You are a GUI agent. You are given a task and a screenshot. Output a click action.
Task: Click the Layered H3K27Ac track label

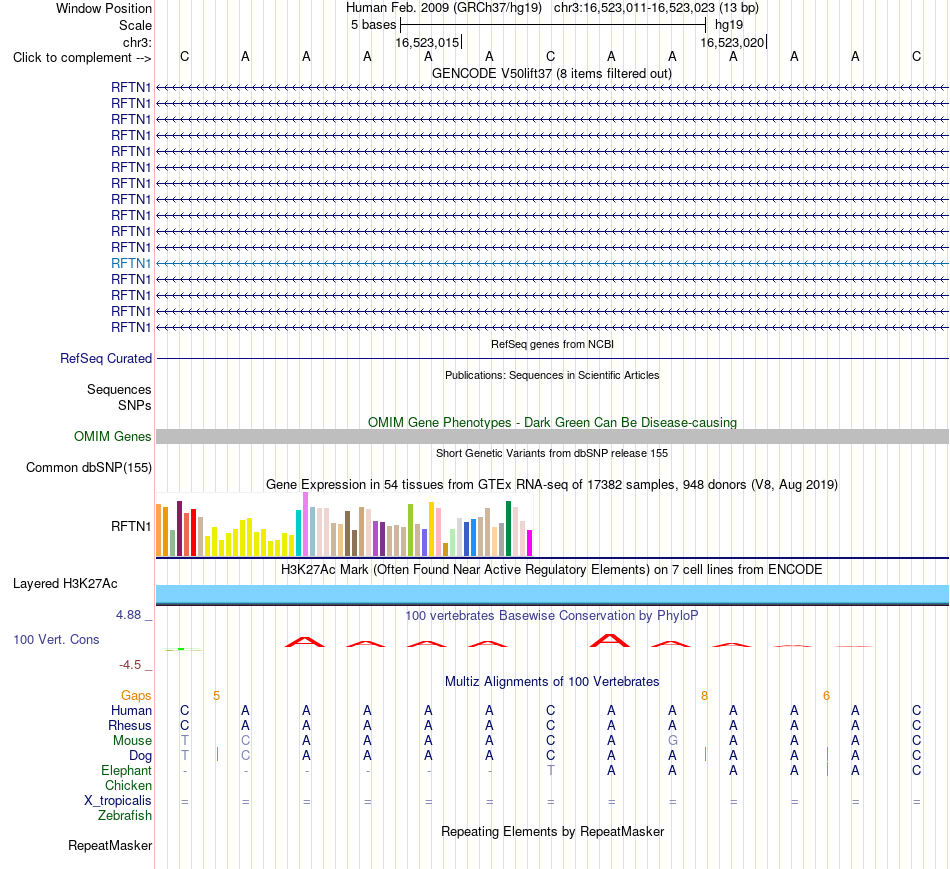click(x=65, y=584)
